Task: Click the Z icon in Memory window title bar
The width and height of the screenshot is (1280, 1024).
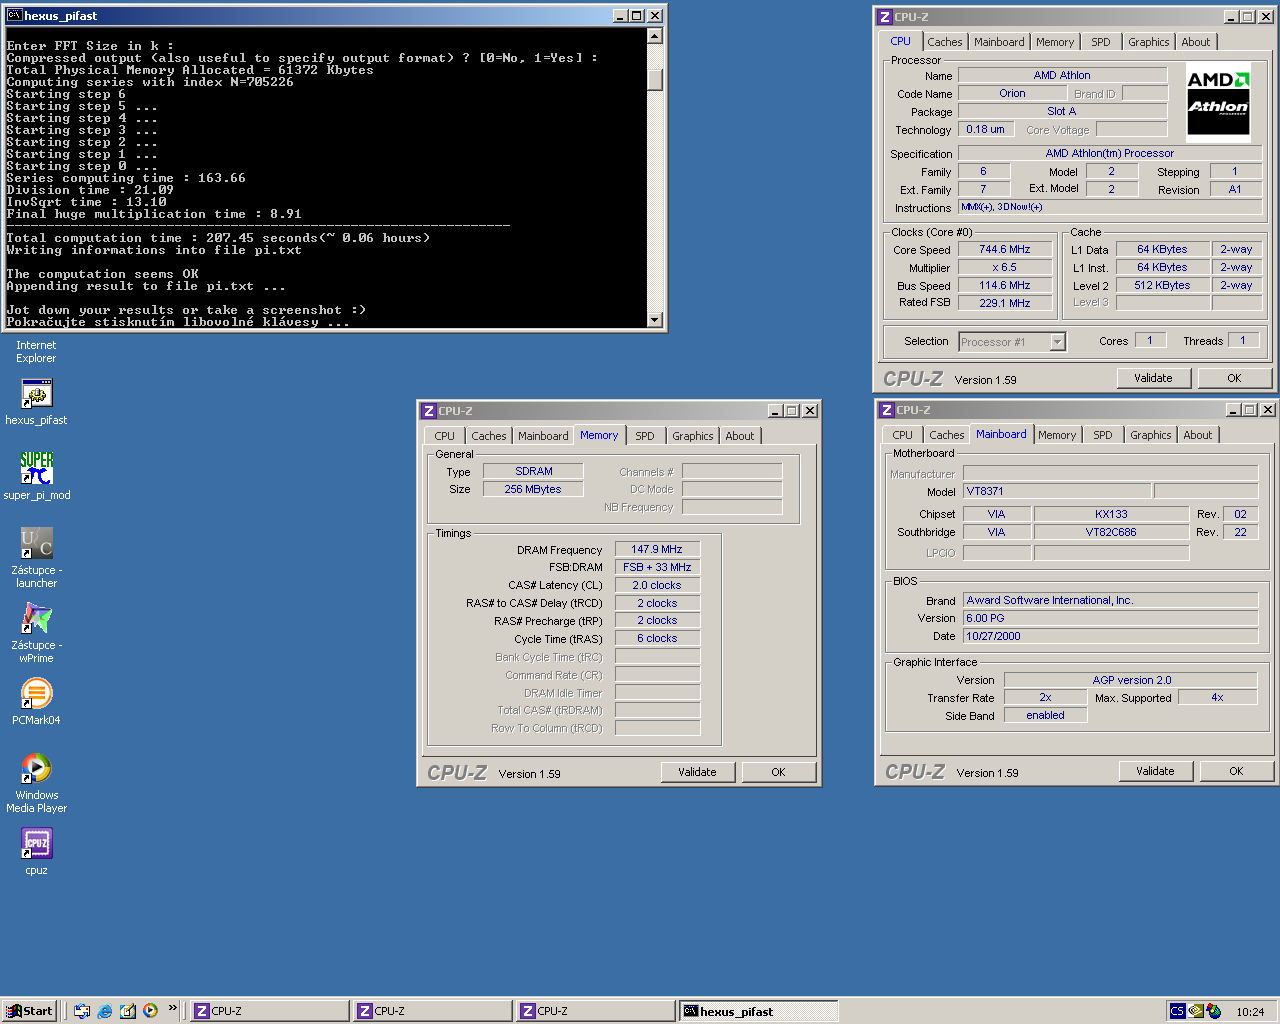Action: [428, 411]
